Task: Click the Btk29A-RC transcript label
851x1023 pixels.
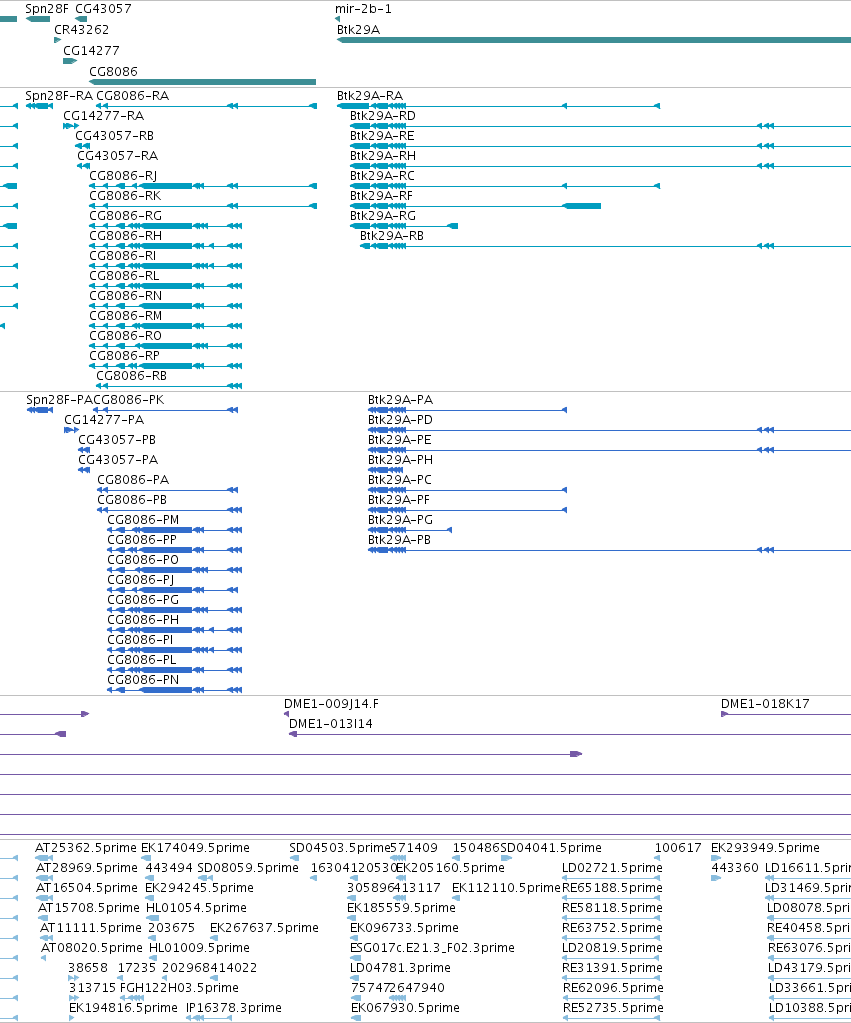Action: point(382,176)
